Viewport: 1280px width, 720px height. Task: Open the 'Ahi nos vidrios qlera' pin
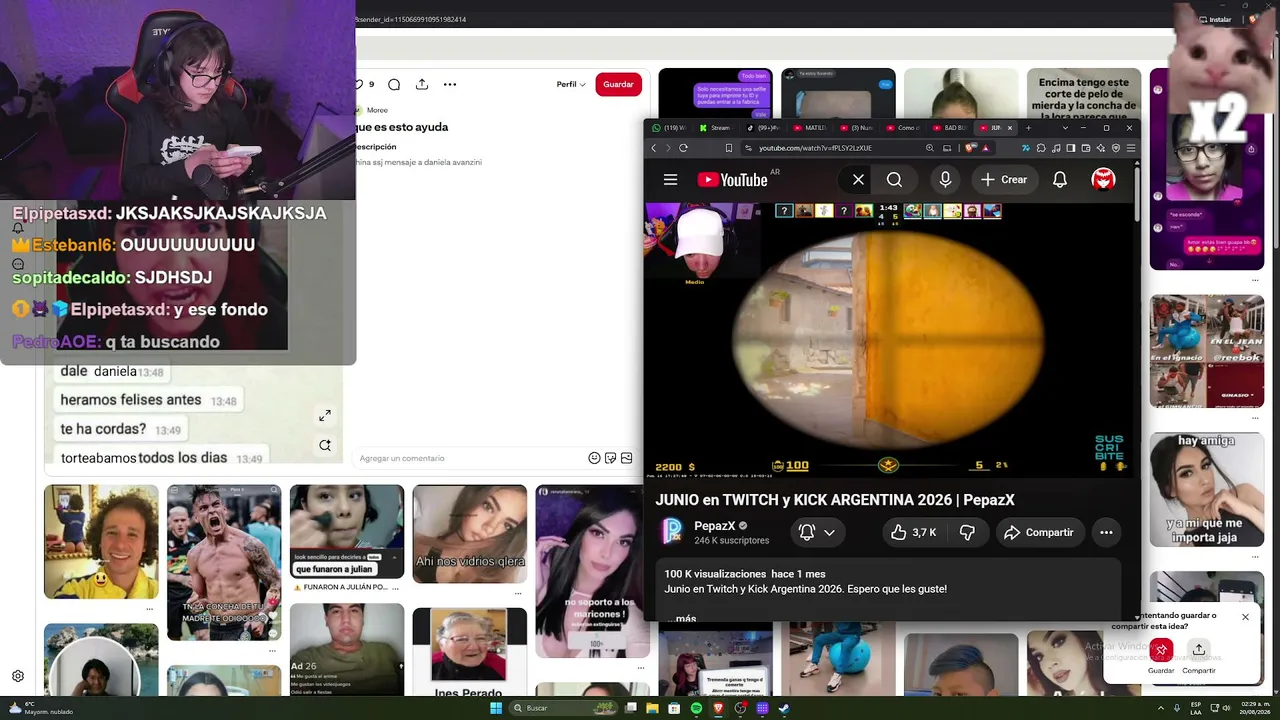point(470,534)
